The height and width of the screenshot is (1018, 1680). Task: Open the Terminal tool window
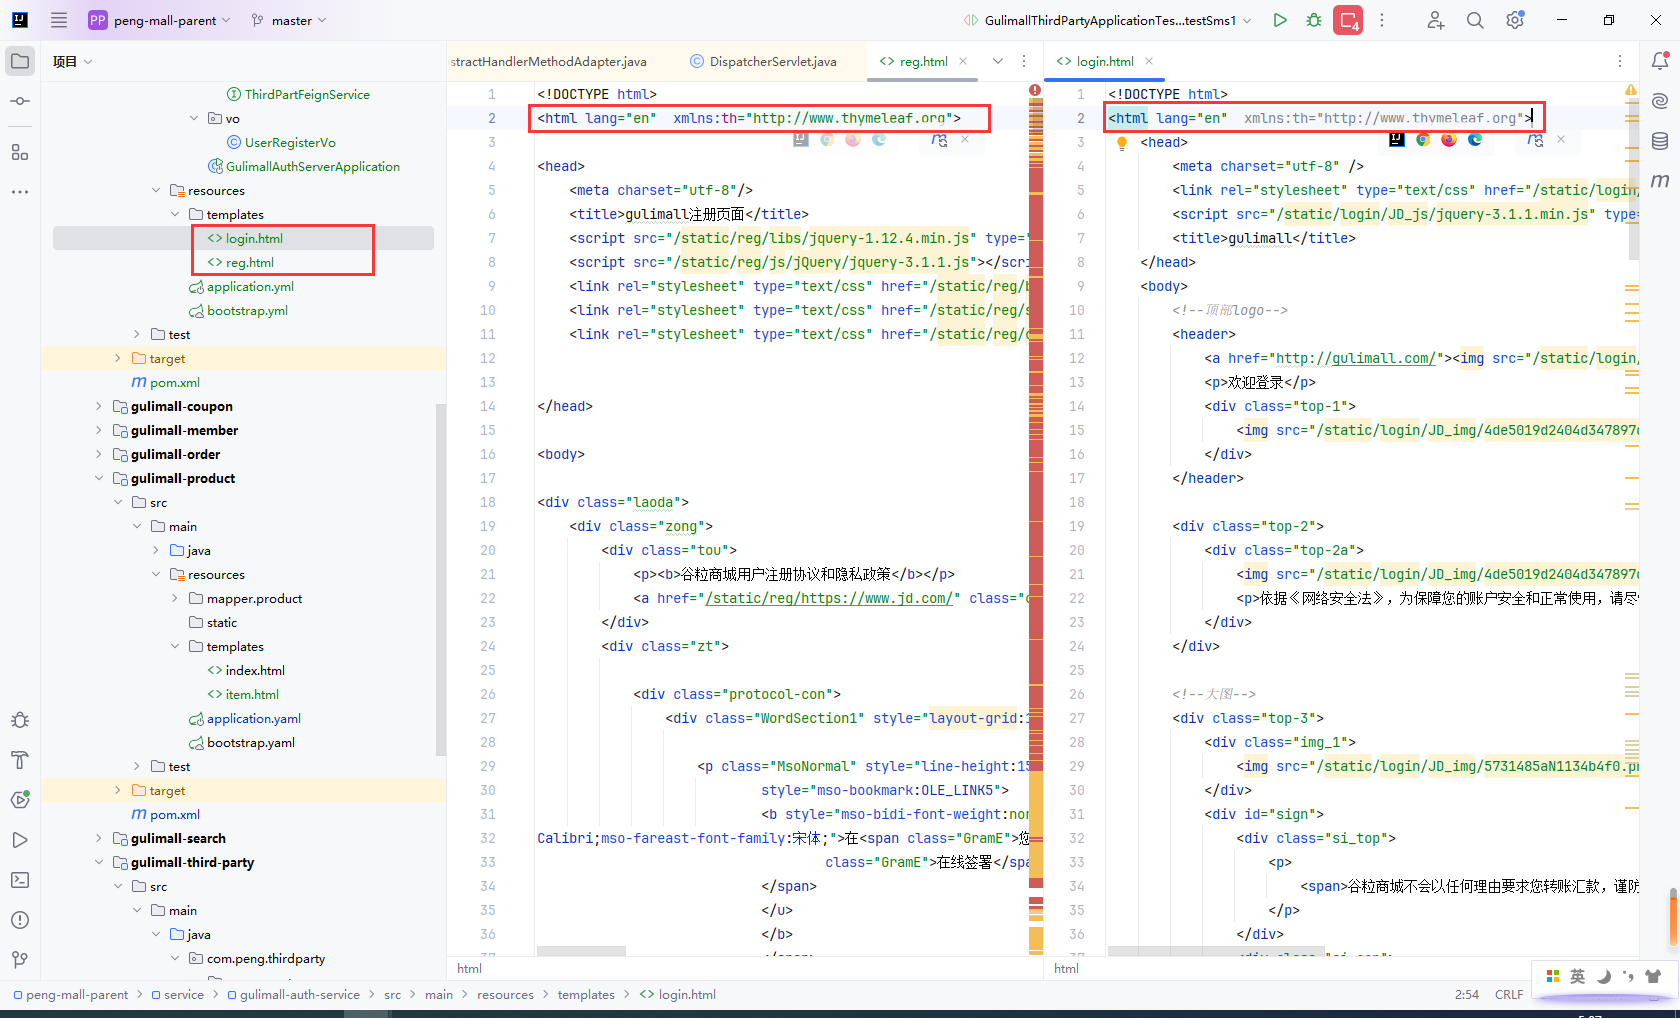pos(20,880)
